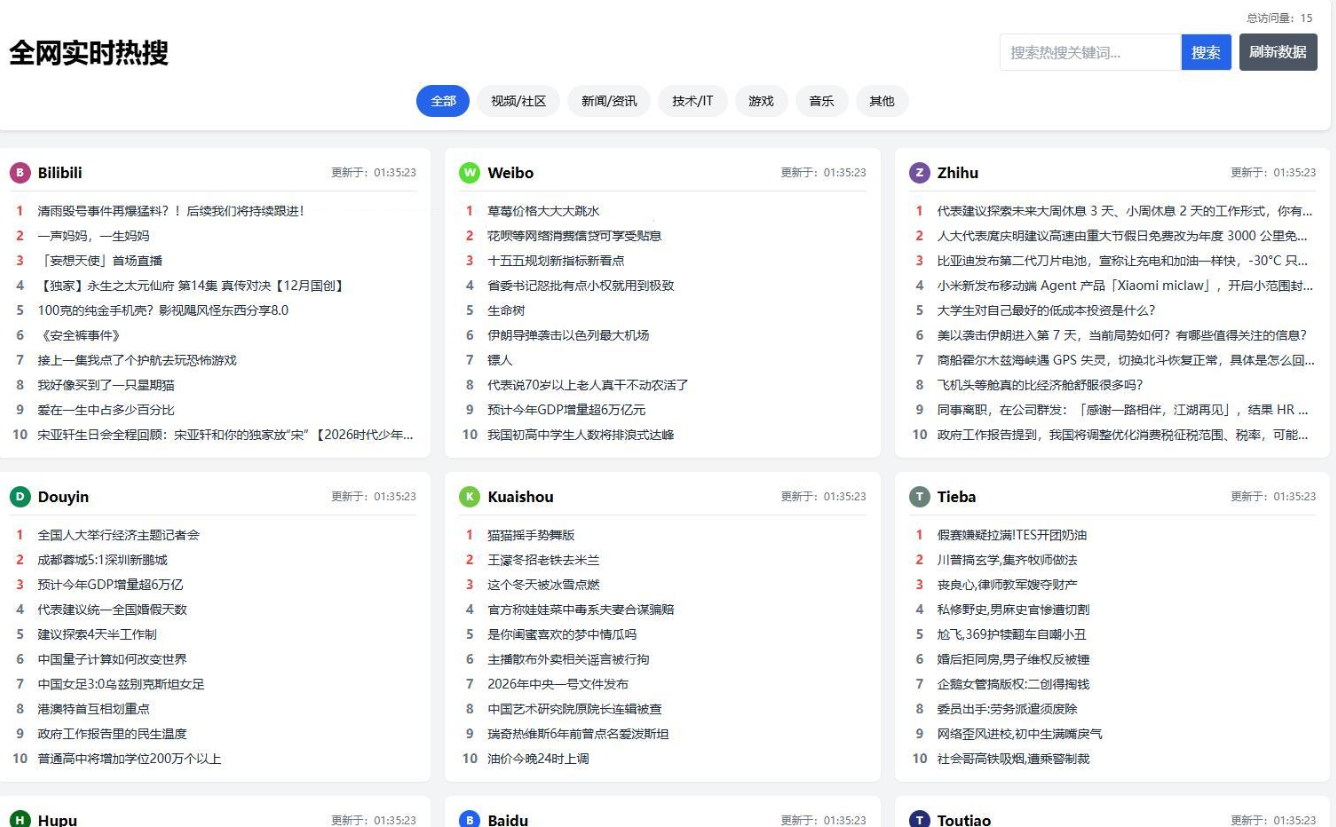The width and height of the screenshot is (1336, 827).
Task: Open Douyin item 全国人大举行经济主题记者会
Action: pyautogui.click(x=118, y=535)
